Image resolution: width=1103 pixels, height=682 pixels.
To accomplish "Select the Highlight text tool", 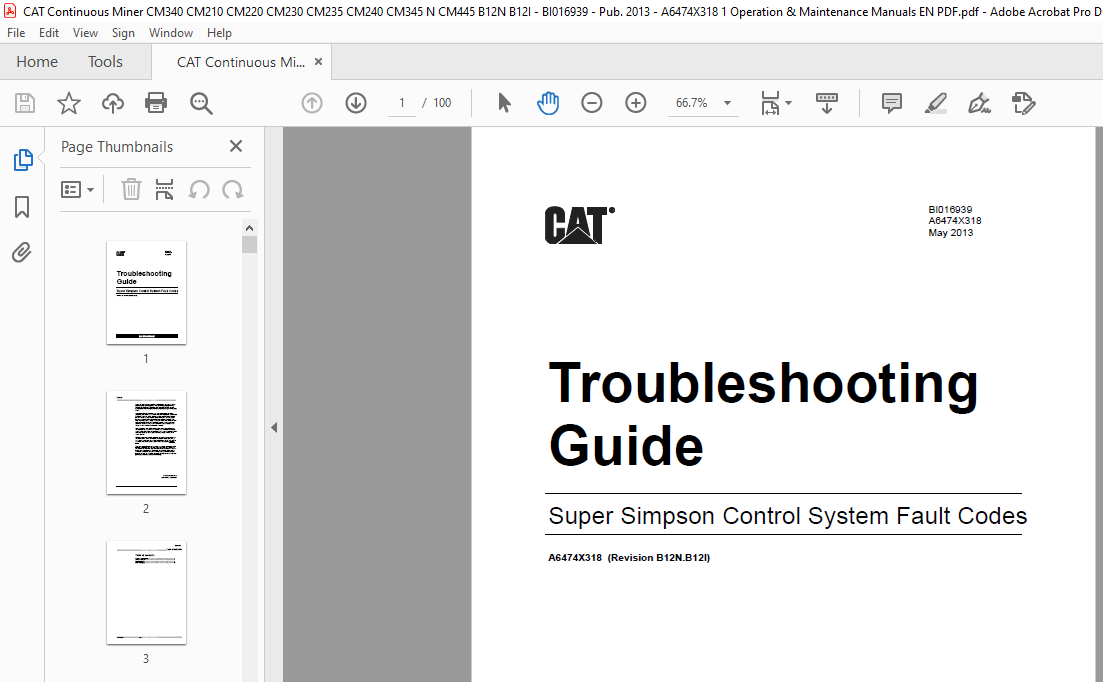I will (x=936, y=103).
